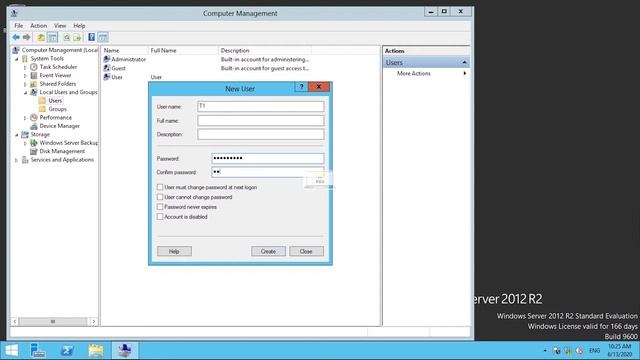The image size is (640, 360).
Task: Check 'User must change password at next logon'
Action: (x=160, y=187)
